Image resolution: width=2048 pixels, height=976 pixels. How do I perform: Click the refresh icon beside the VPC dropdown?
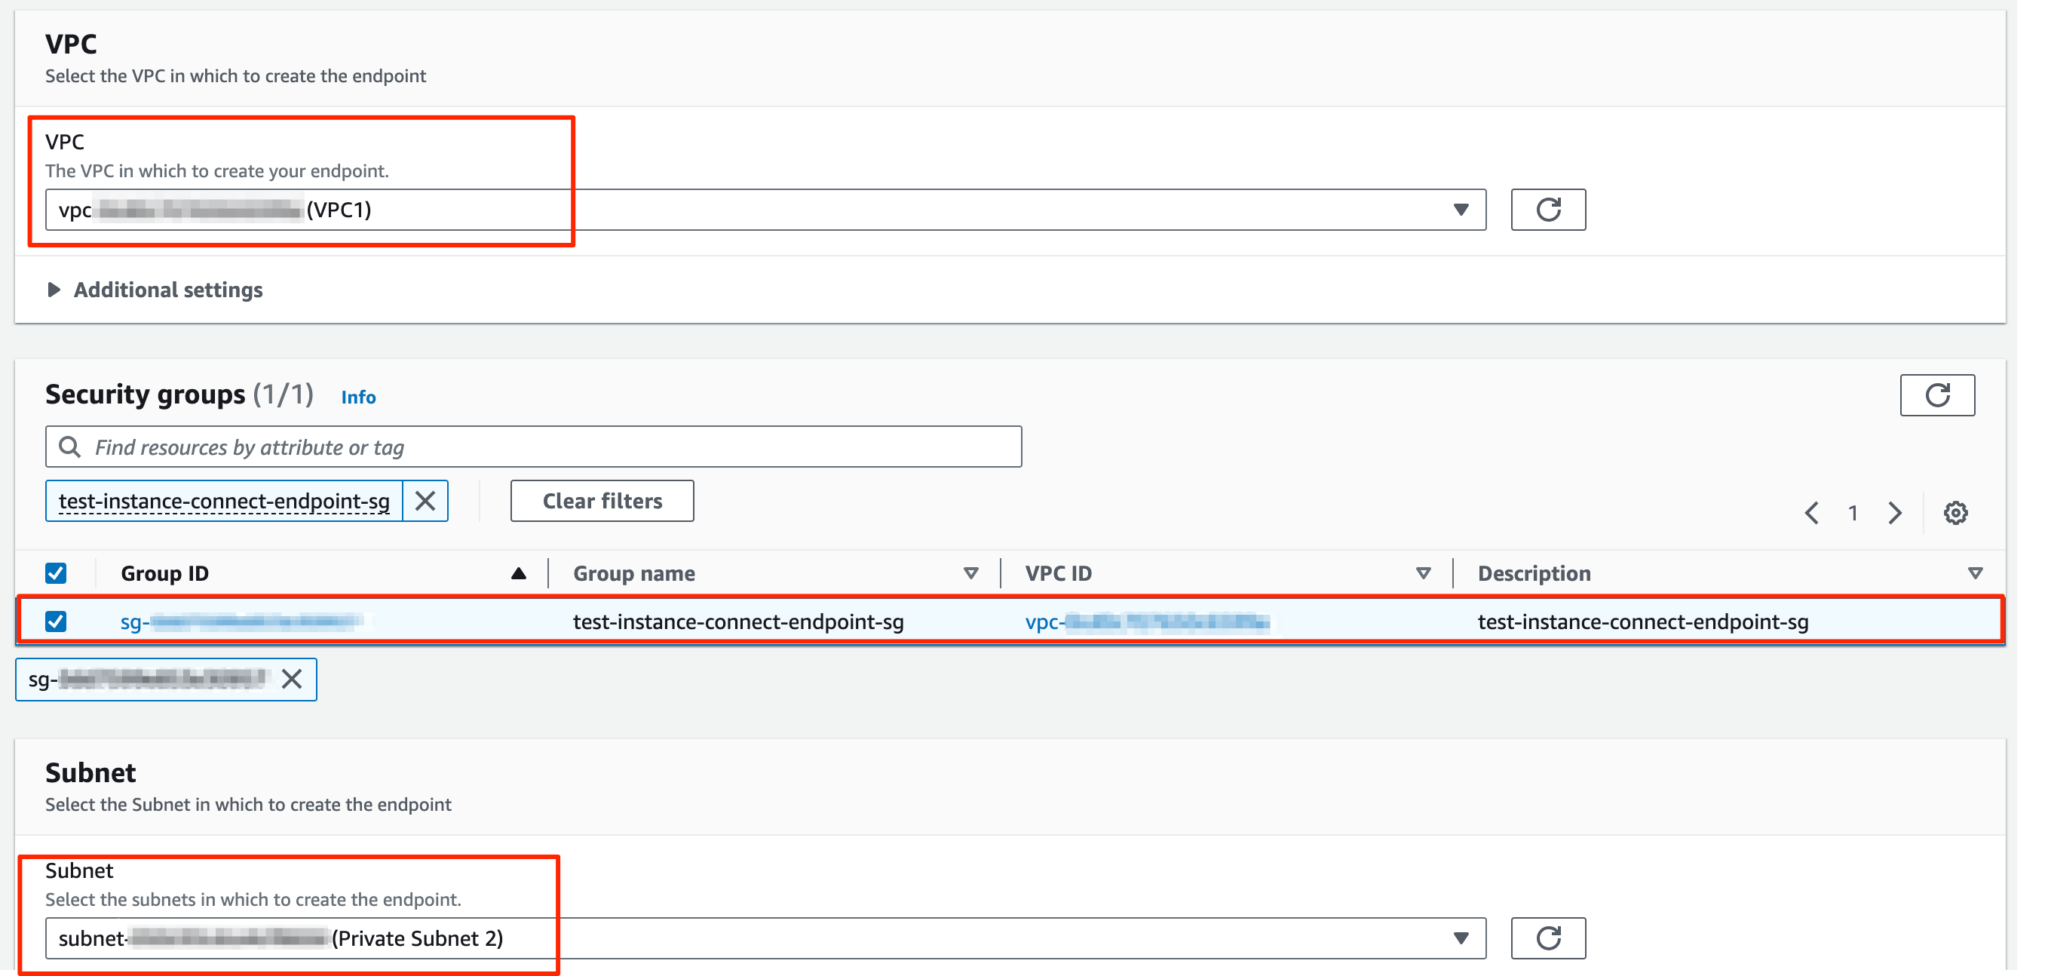coord(1547,209)
